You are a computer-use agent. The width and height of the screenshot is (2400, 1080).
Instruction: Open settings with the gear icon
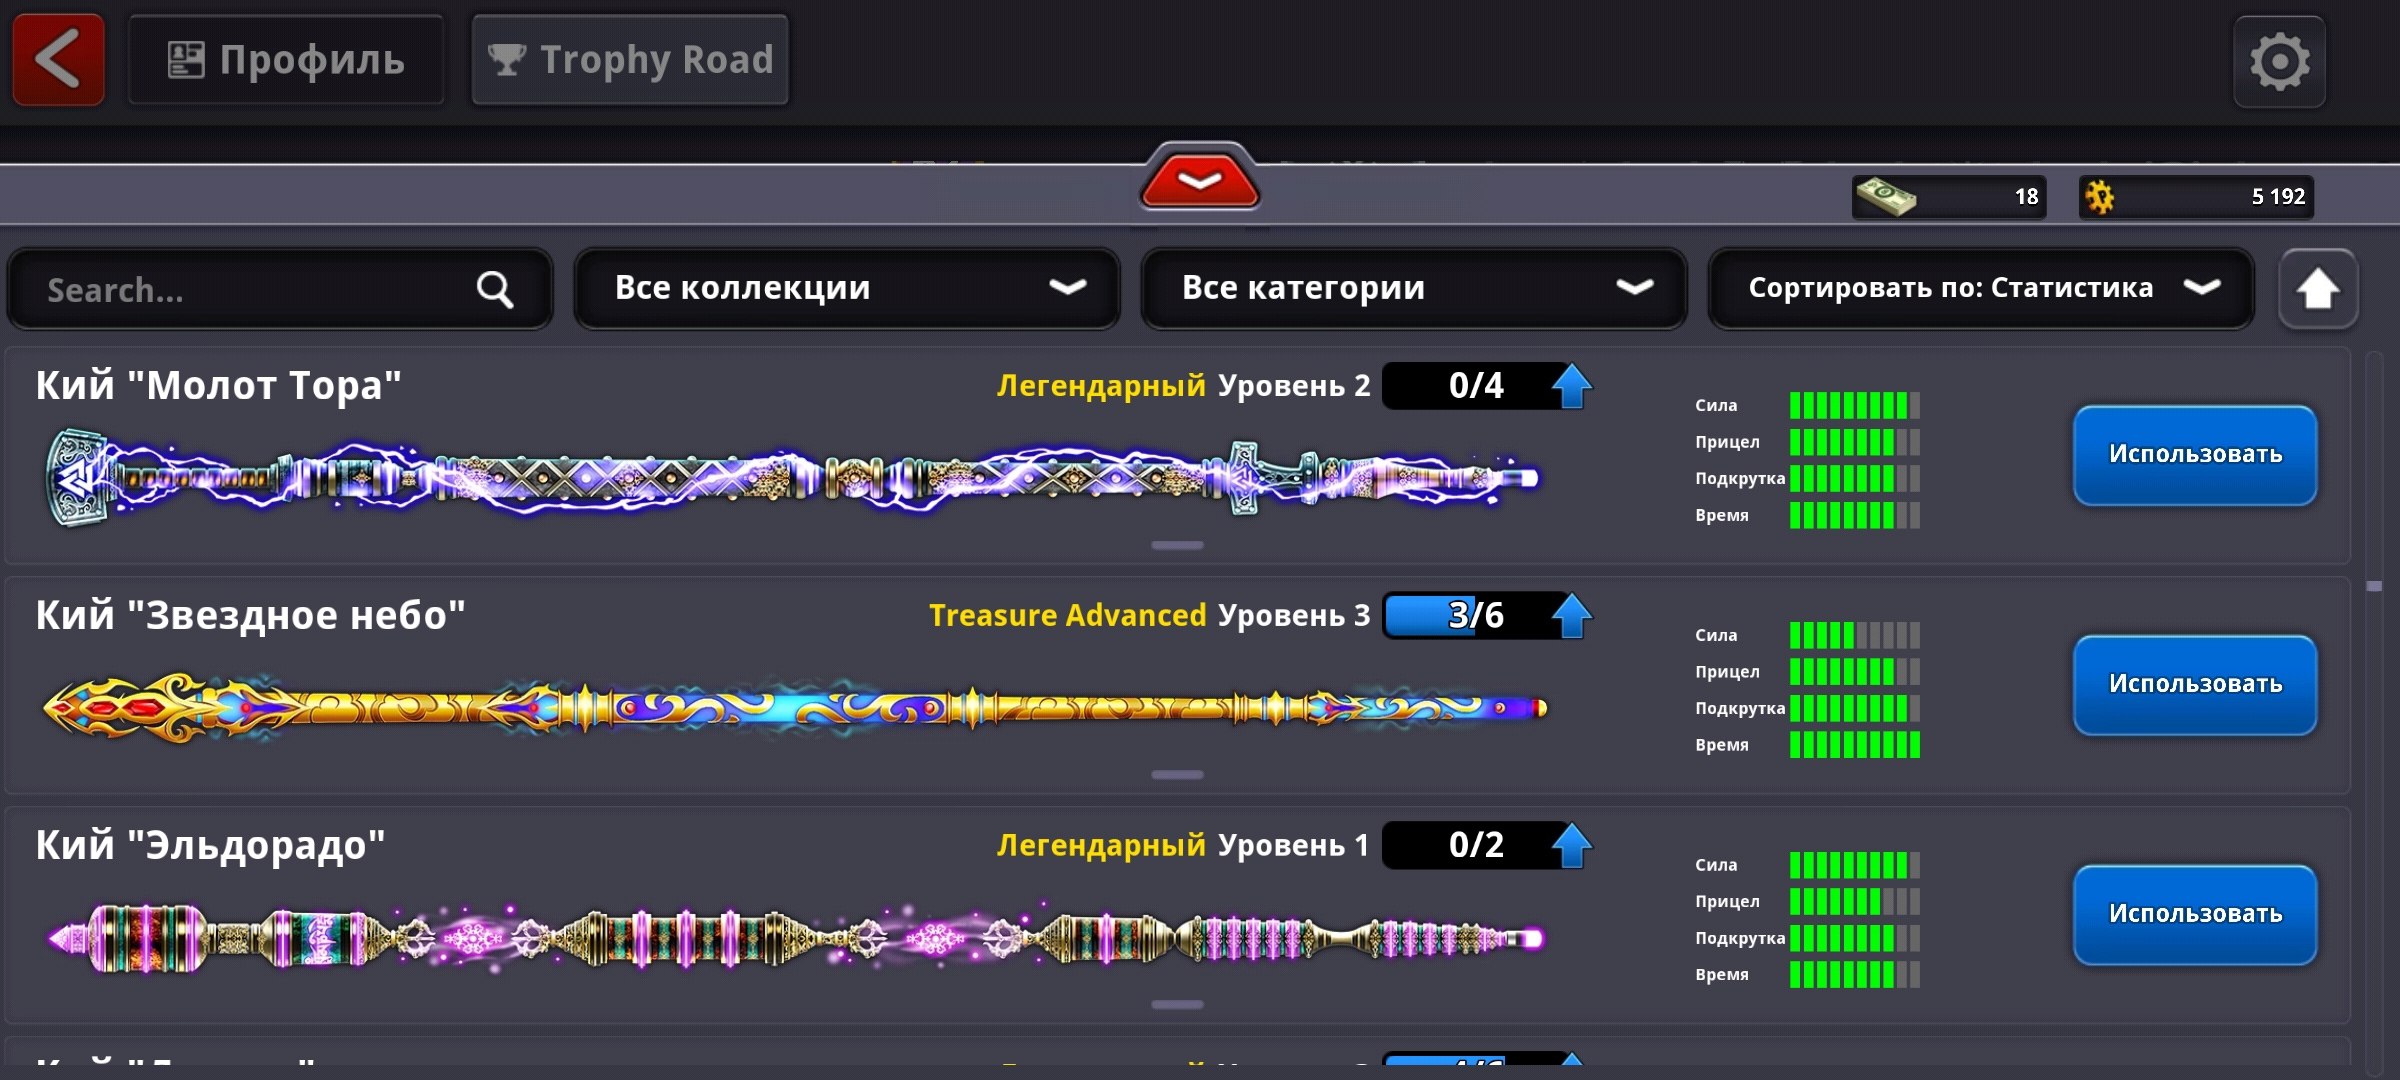click(2279, 62)
